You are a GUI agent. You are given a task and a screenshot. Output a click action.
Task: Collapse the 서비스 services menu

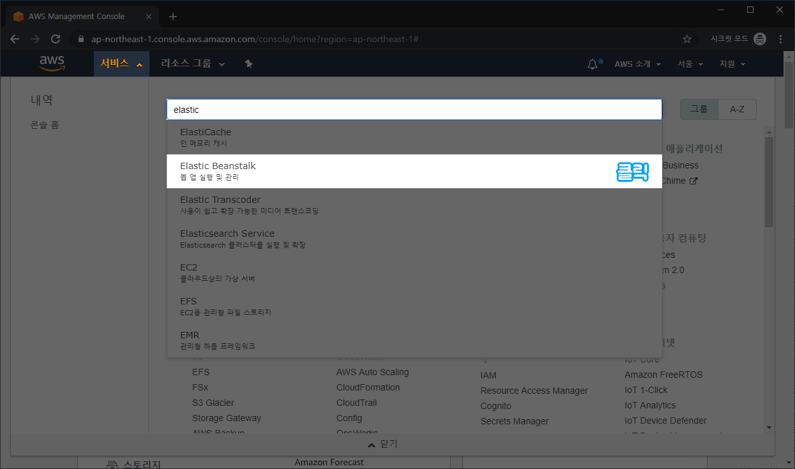pyautogui.click(x=121, y=63)
